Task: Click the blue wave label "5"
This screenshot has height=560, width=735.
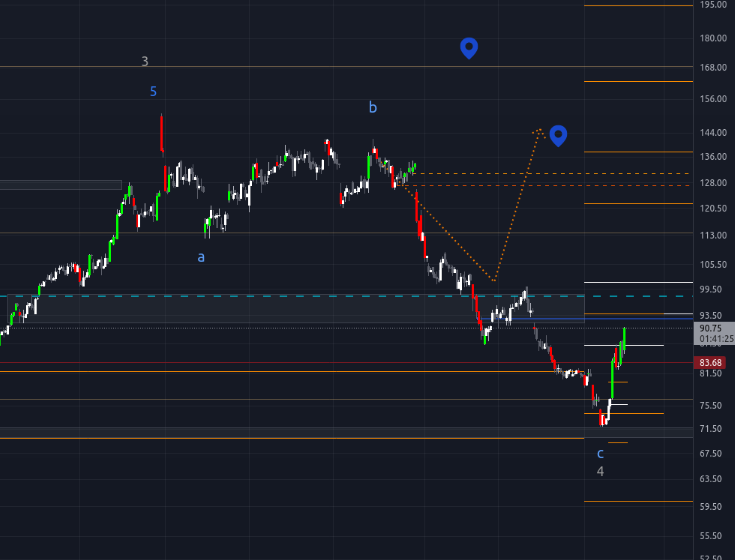Action: click(153, 91)
